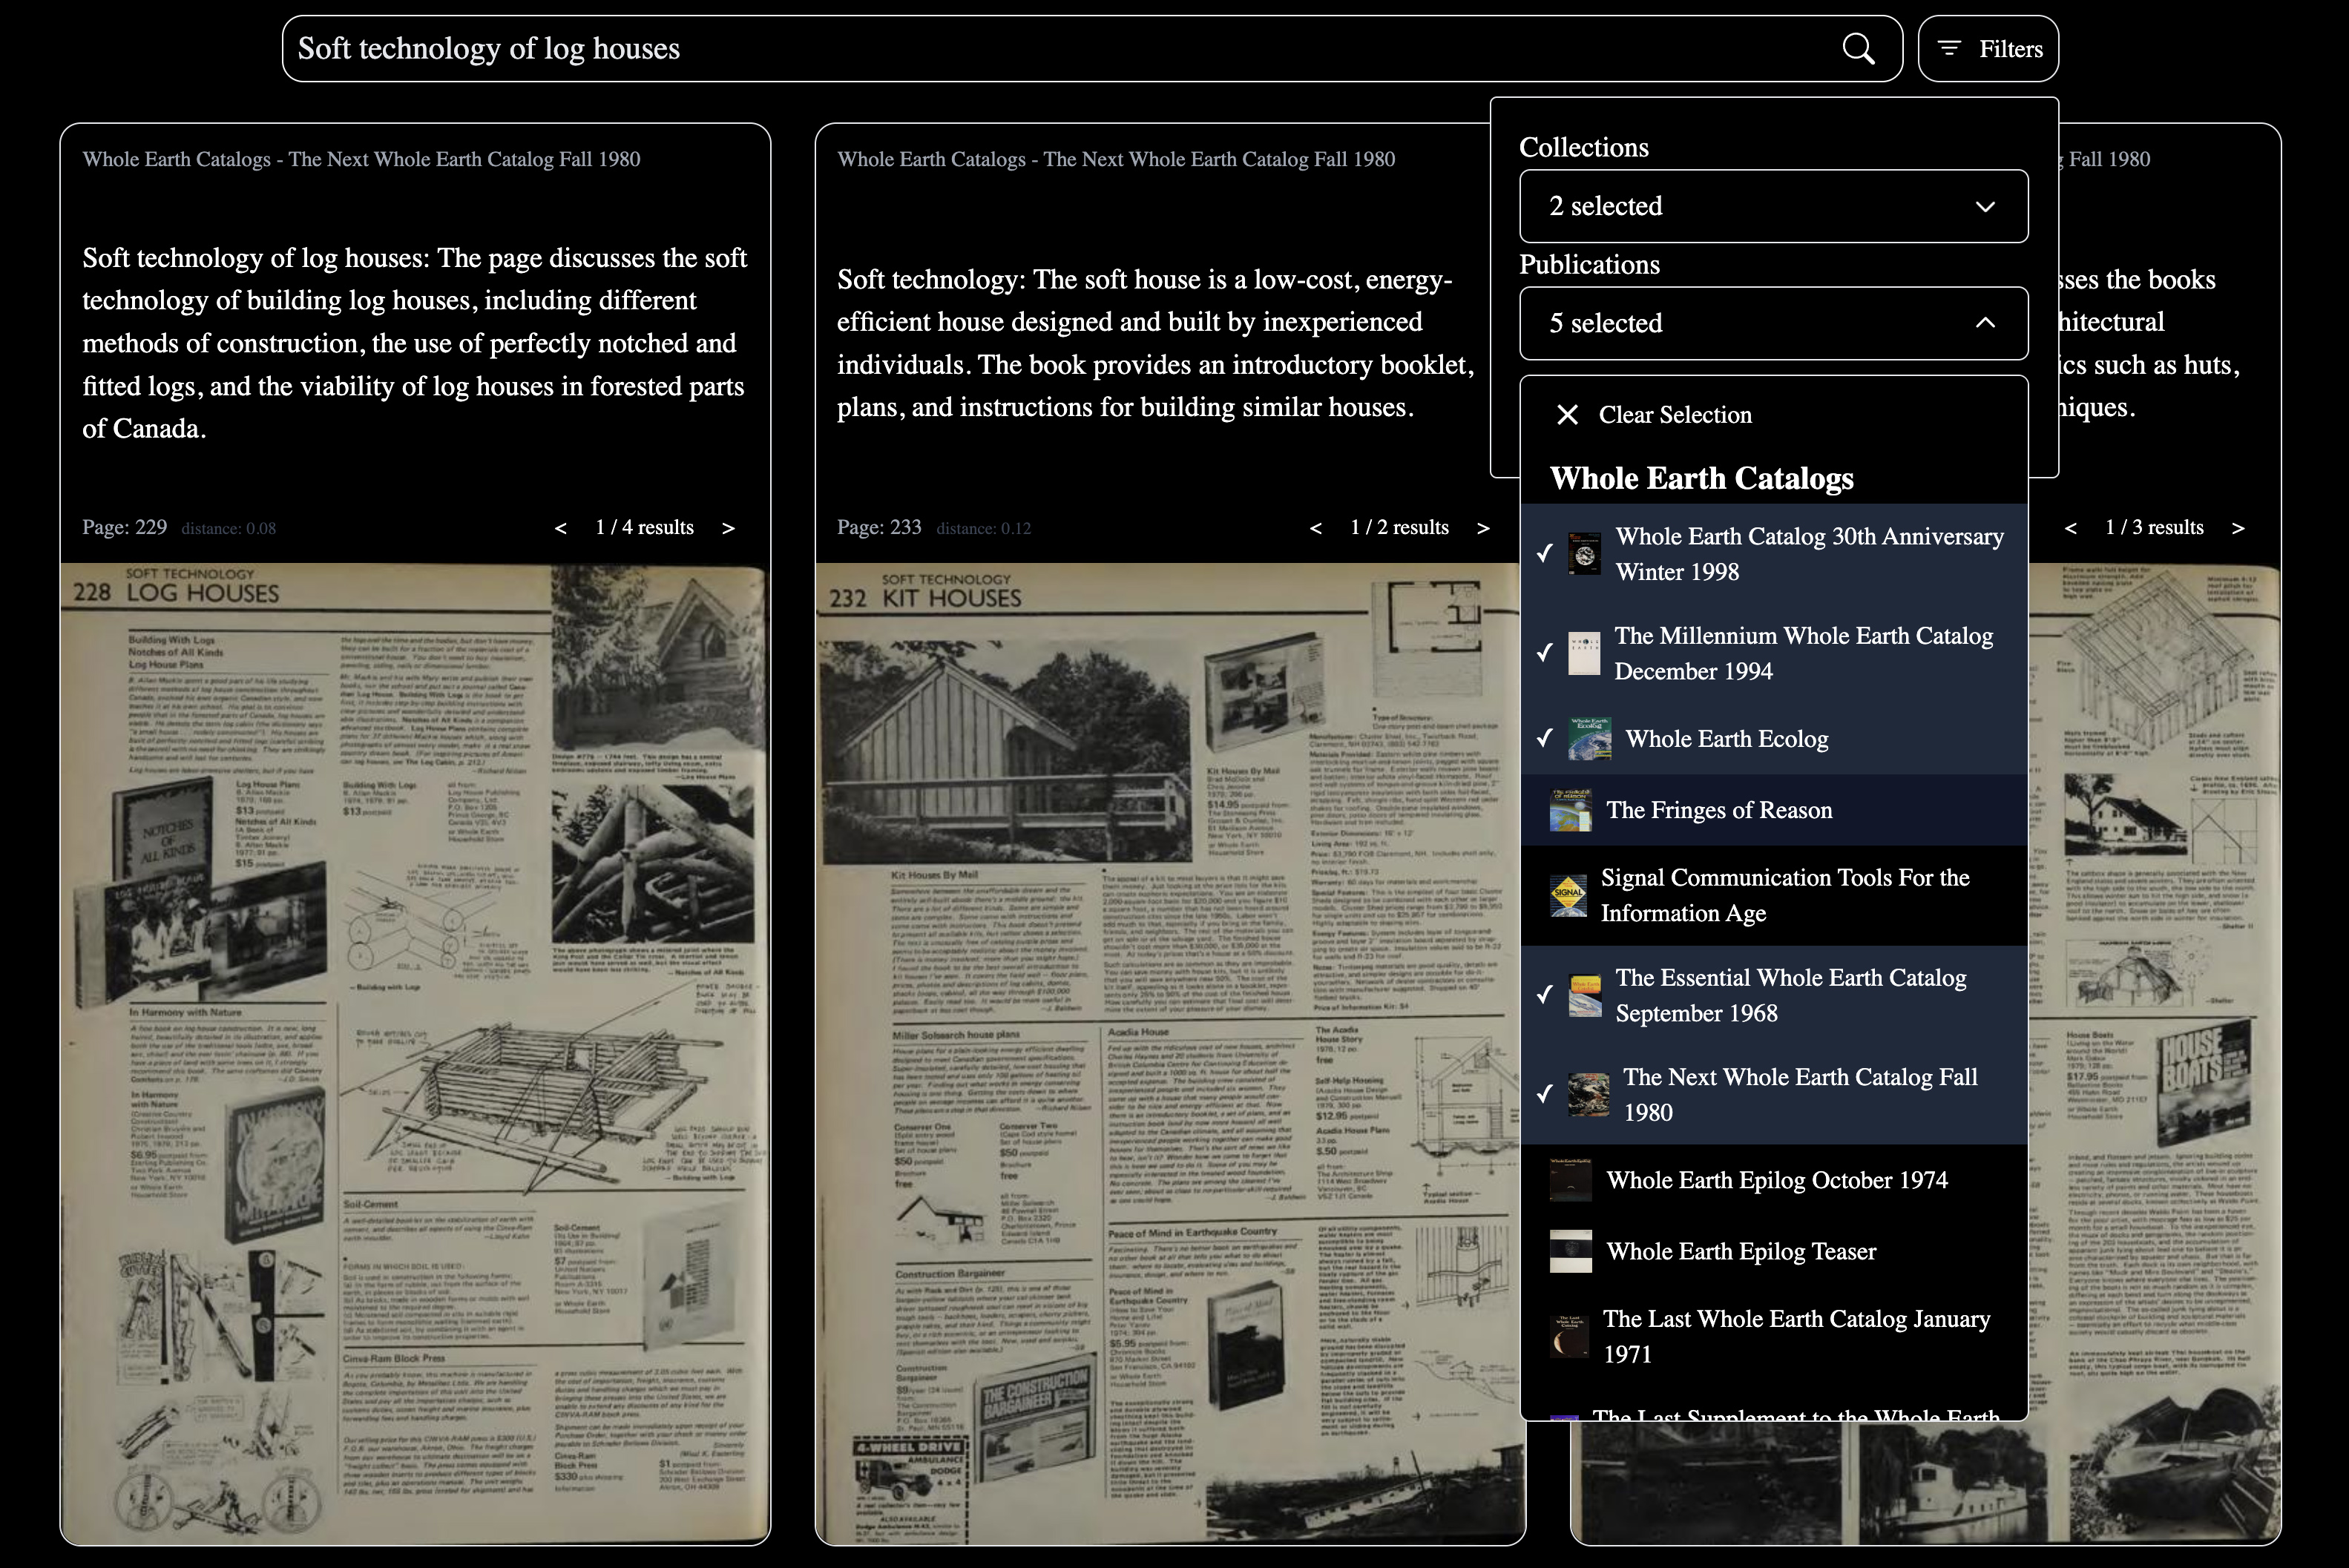Collapse the Publications dropdown chevron

pyautogui.click(x=1984, y=323)
